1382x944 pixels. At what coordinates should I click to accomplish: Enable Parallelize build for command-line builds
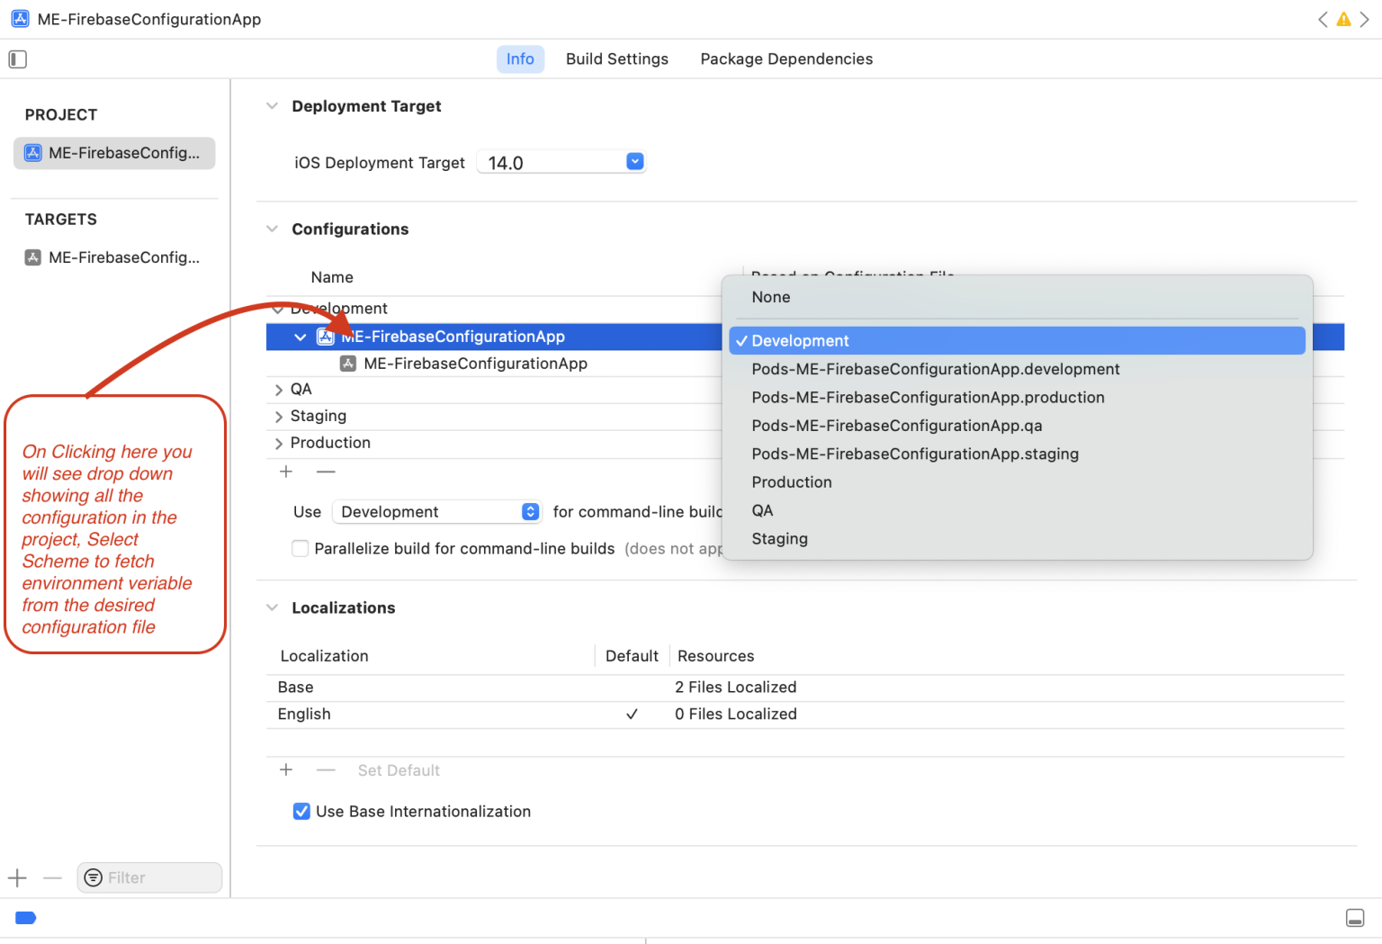[x=300, y=548]
